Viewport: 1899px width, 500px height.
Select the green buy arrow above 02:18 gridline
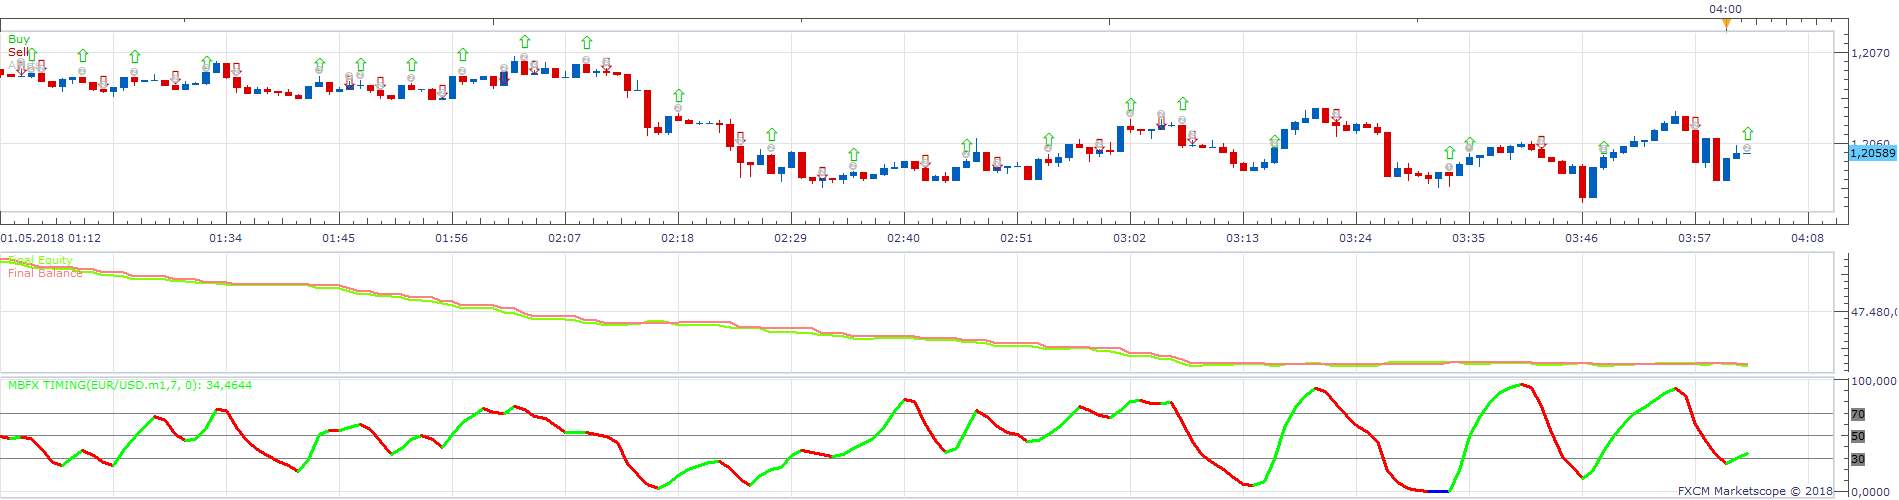[x=678, y=96]
